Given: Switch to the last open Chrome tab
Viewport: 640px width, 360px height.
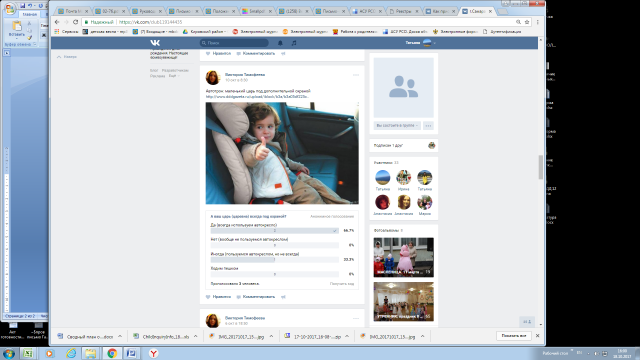Looking at the screenshot, I should pyautogui.click(x=477, y=11).
